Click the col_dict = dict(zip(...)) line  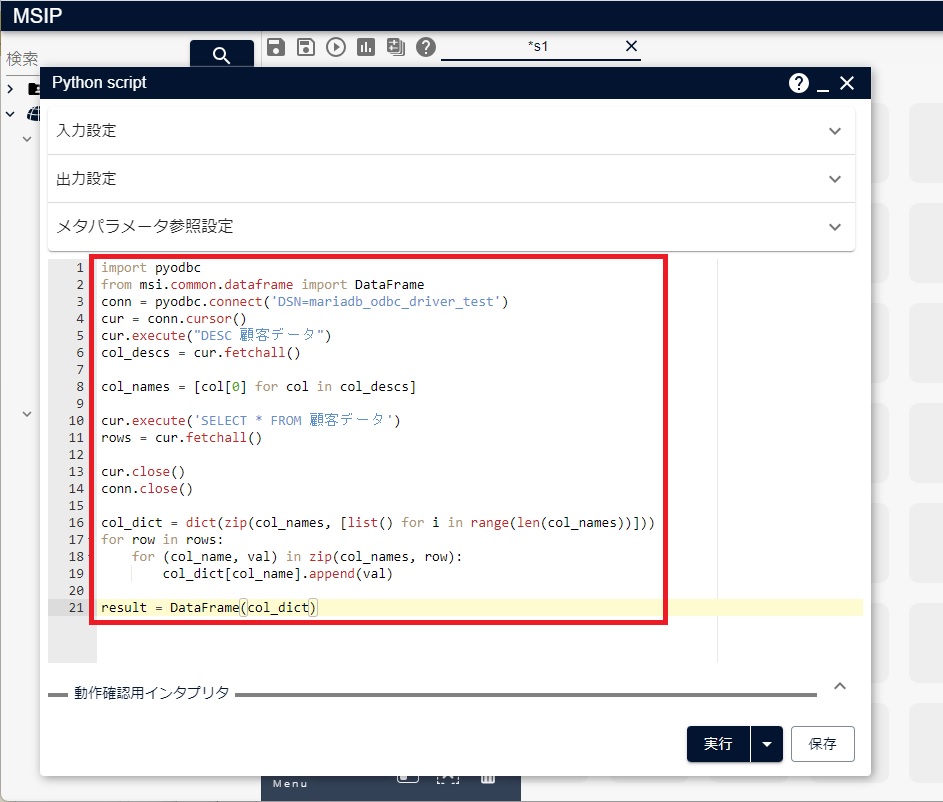[x=378, y=522]
